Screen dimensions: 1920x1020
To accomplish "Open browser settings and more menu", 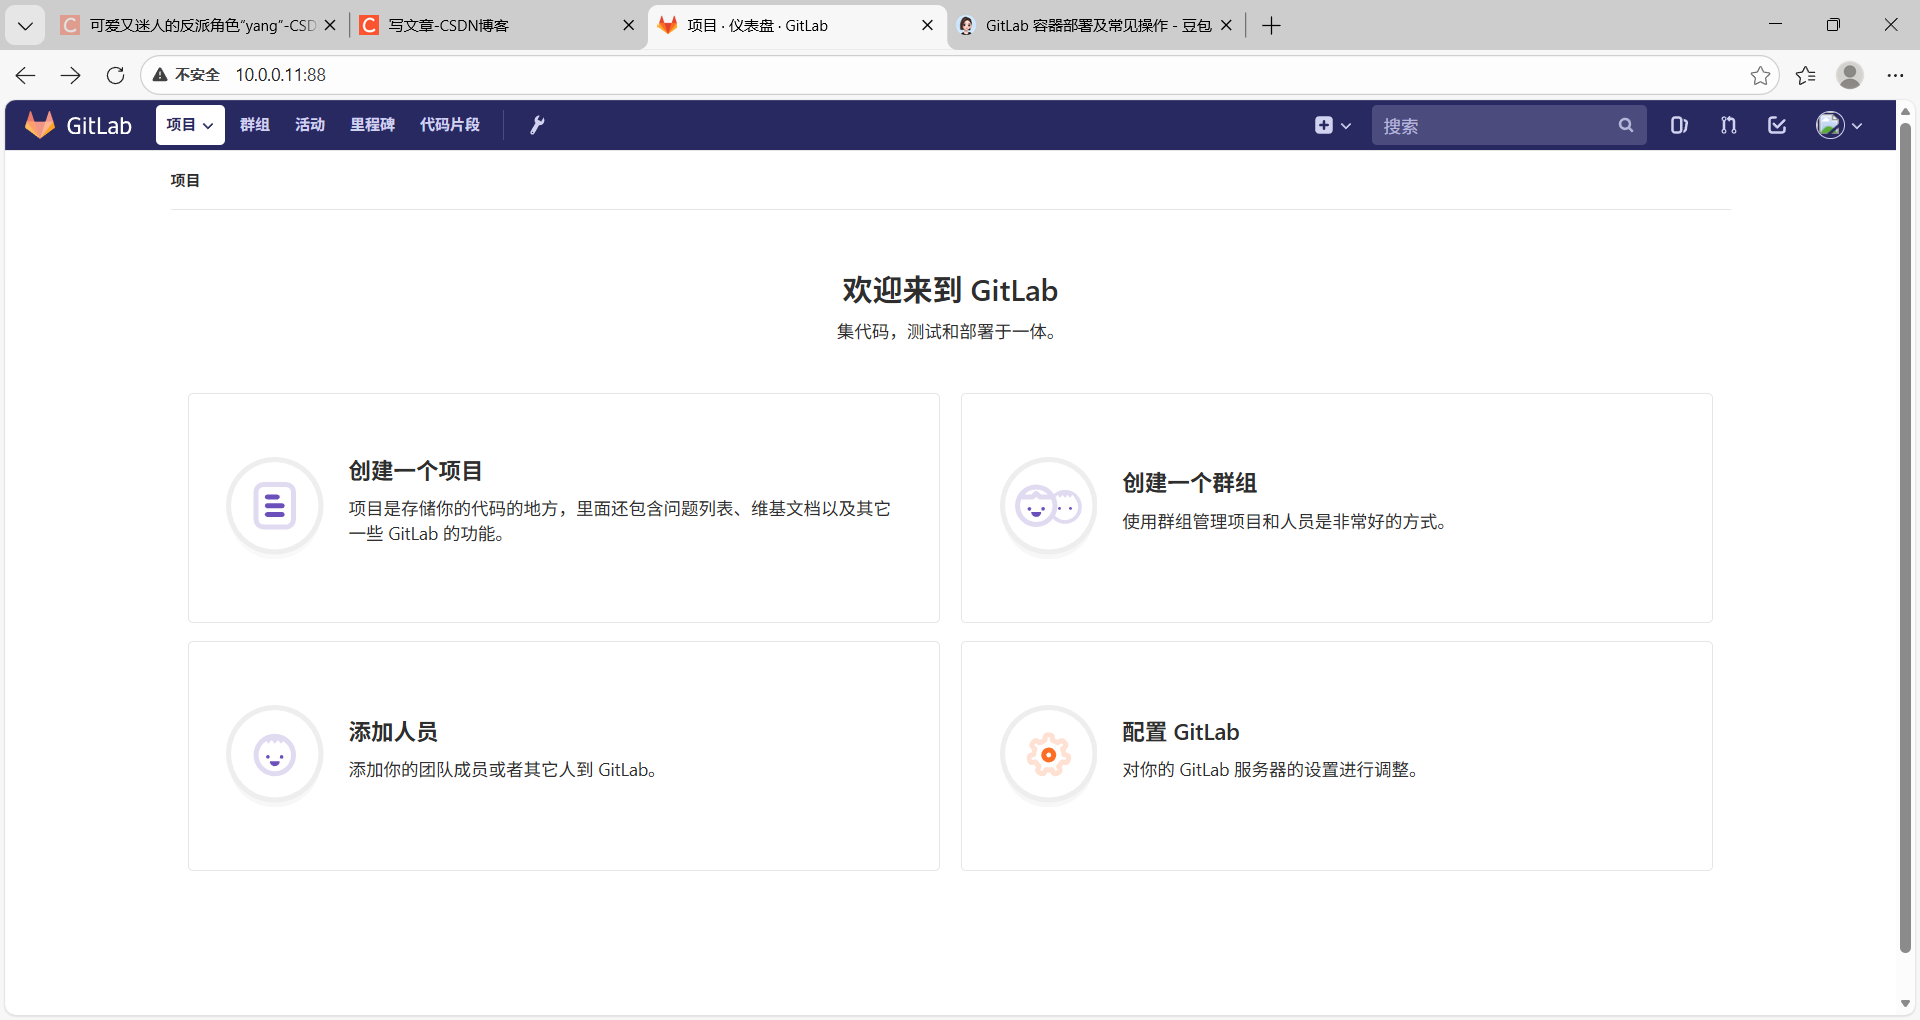I will pyautogui.click(x=1895, y=75).
